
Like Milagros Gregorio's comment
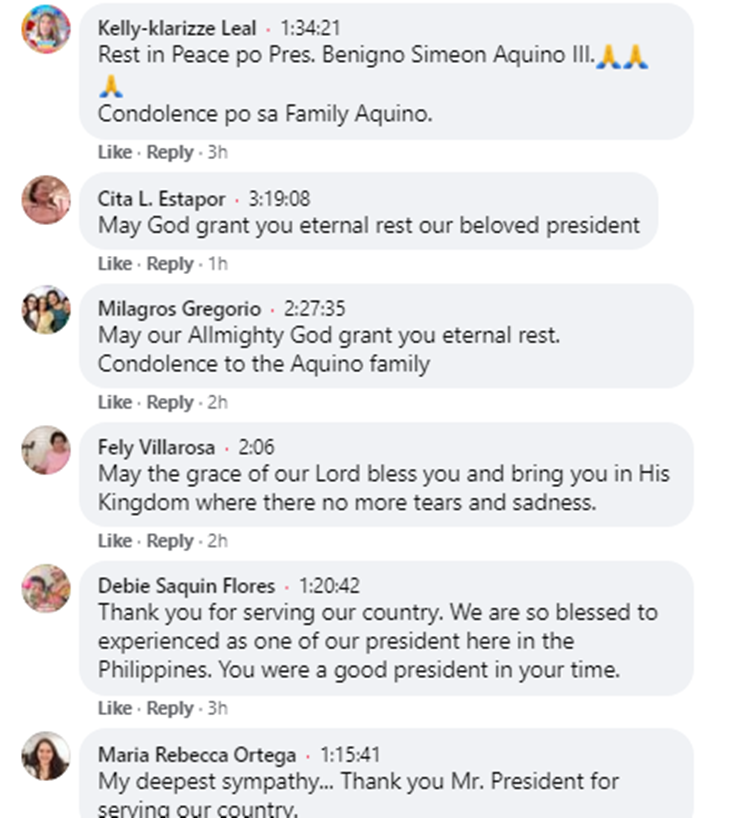(x=114, y=403)
